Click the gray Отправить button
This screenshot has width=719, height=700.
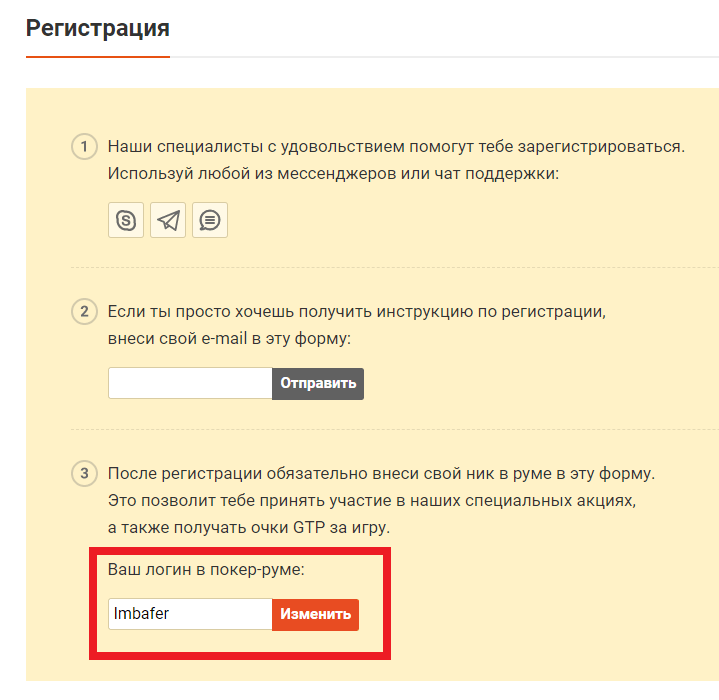318,384
